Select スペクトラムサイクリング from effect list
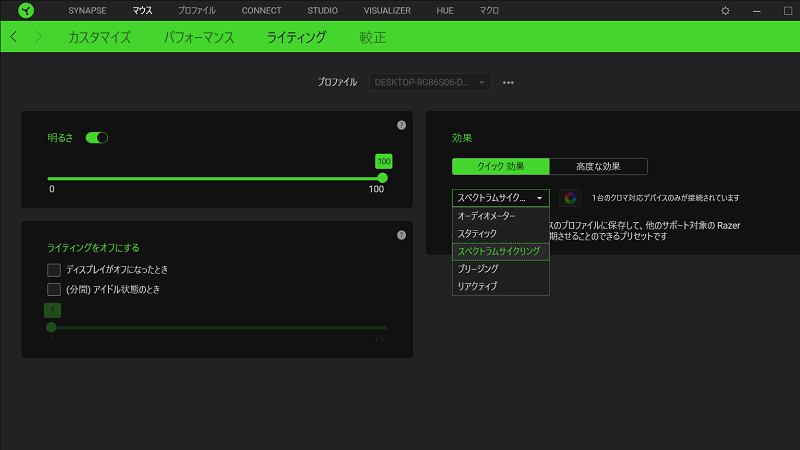The image size is (800, 450). [x=501, y=252]
